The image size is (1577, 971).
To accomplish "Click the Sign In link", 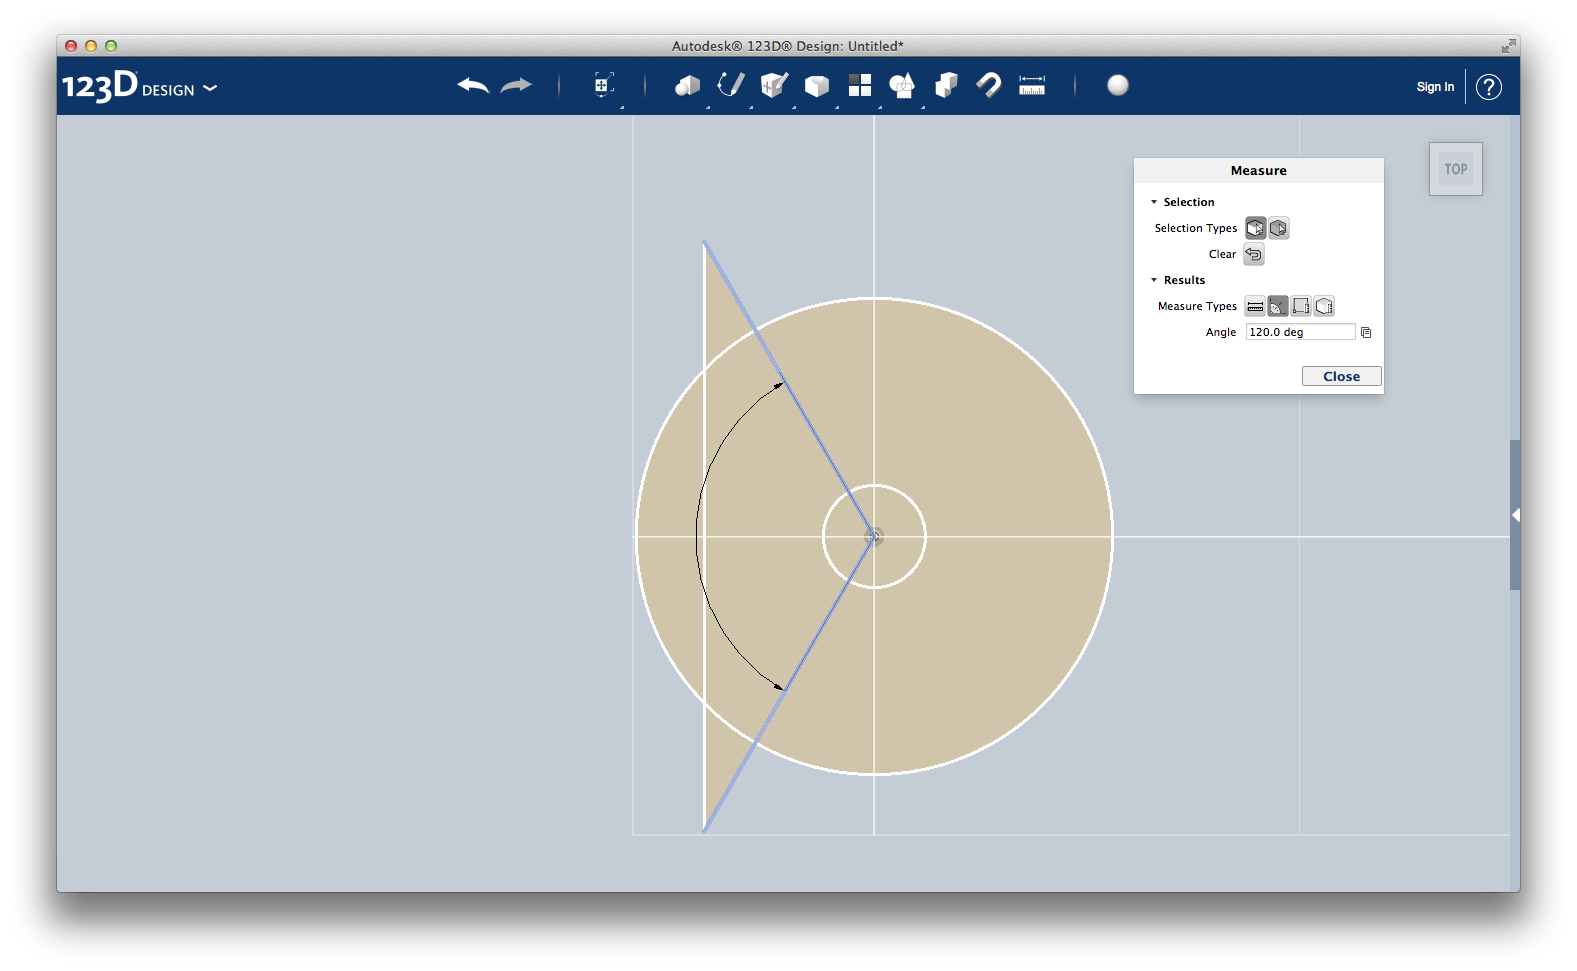I will (x=1435, y=87).
